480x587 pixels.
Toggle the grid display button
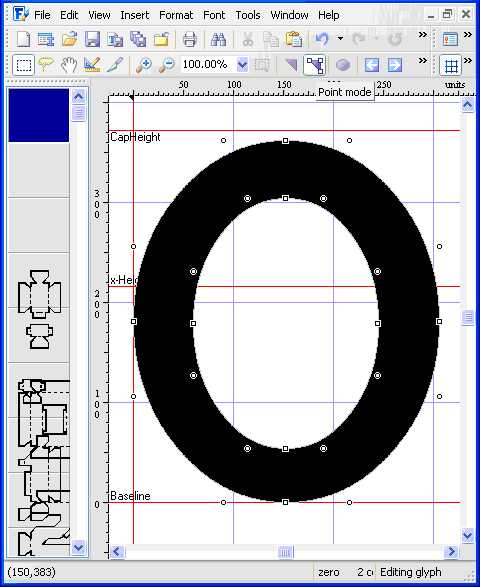point(451,66)
